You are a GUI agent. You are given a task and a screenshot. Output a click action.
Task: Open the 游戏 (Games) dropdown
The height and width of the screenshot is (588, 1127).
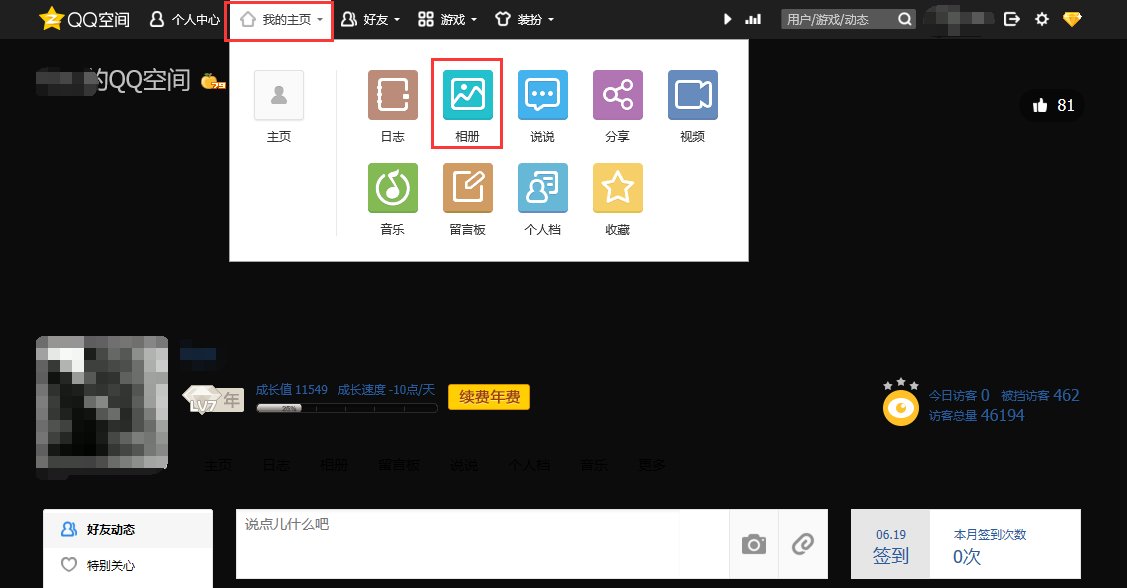[447, 18]
